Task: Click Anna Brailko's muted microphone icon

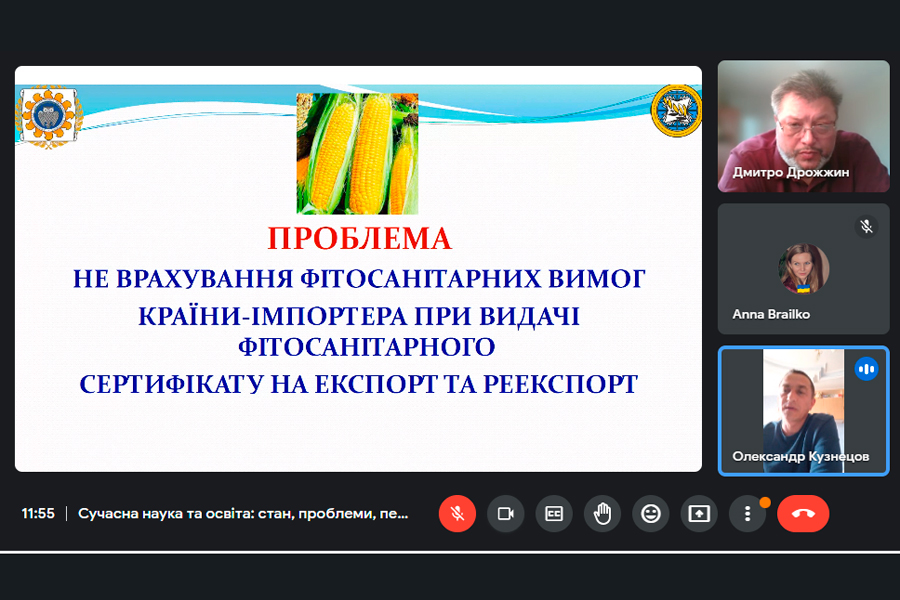Action: [866, 226]
